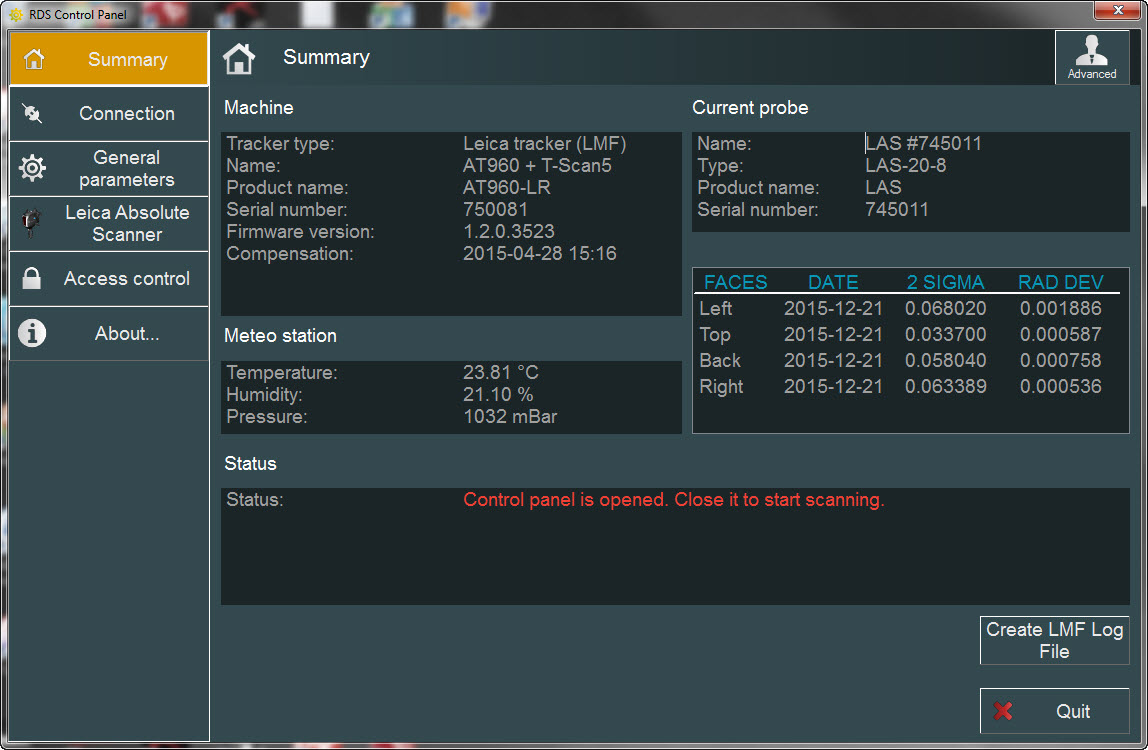Switch to General parameters tab label
1148x750 pixels.
point(127,168)
